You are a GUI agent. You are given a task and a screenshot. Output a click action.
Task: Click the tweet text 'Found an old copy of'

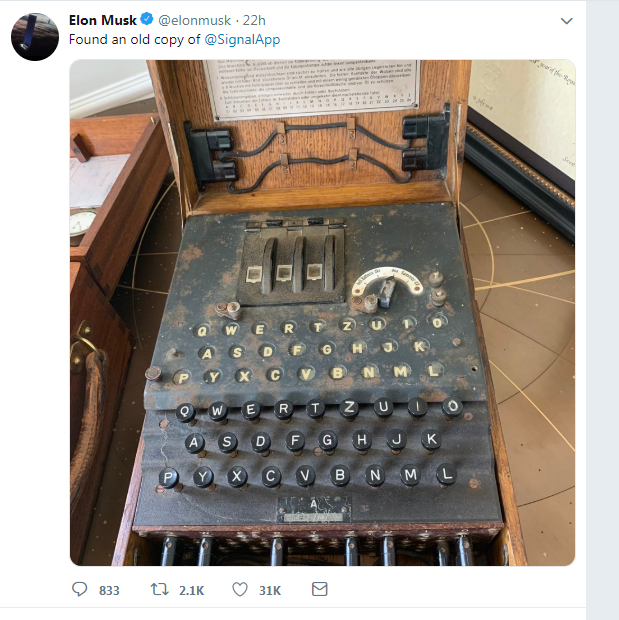tap(134, 40)
